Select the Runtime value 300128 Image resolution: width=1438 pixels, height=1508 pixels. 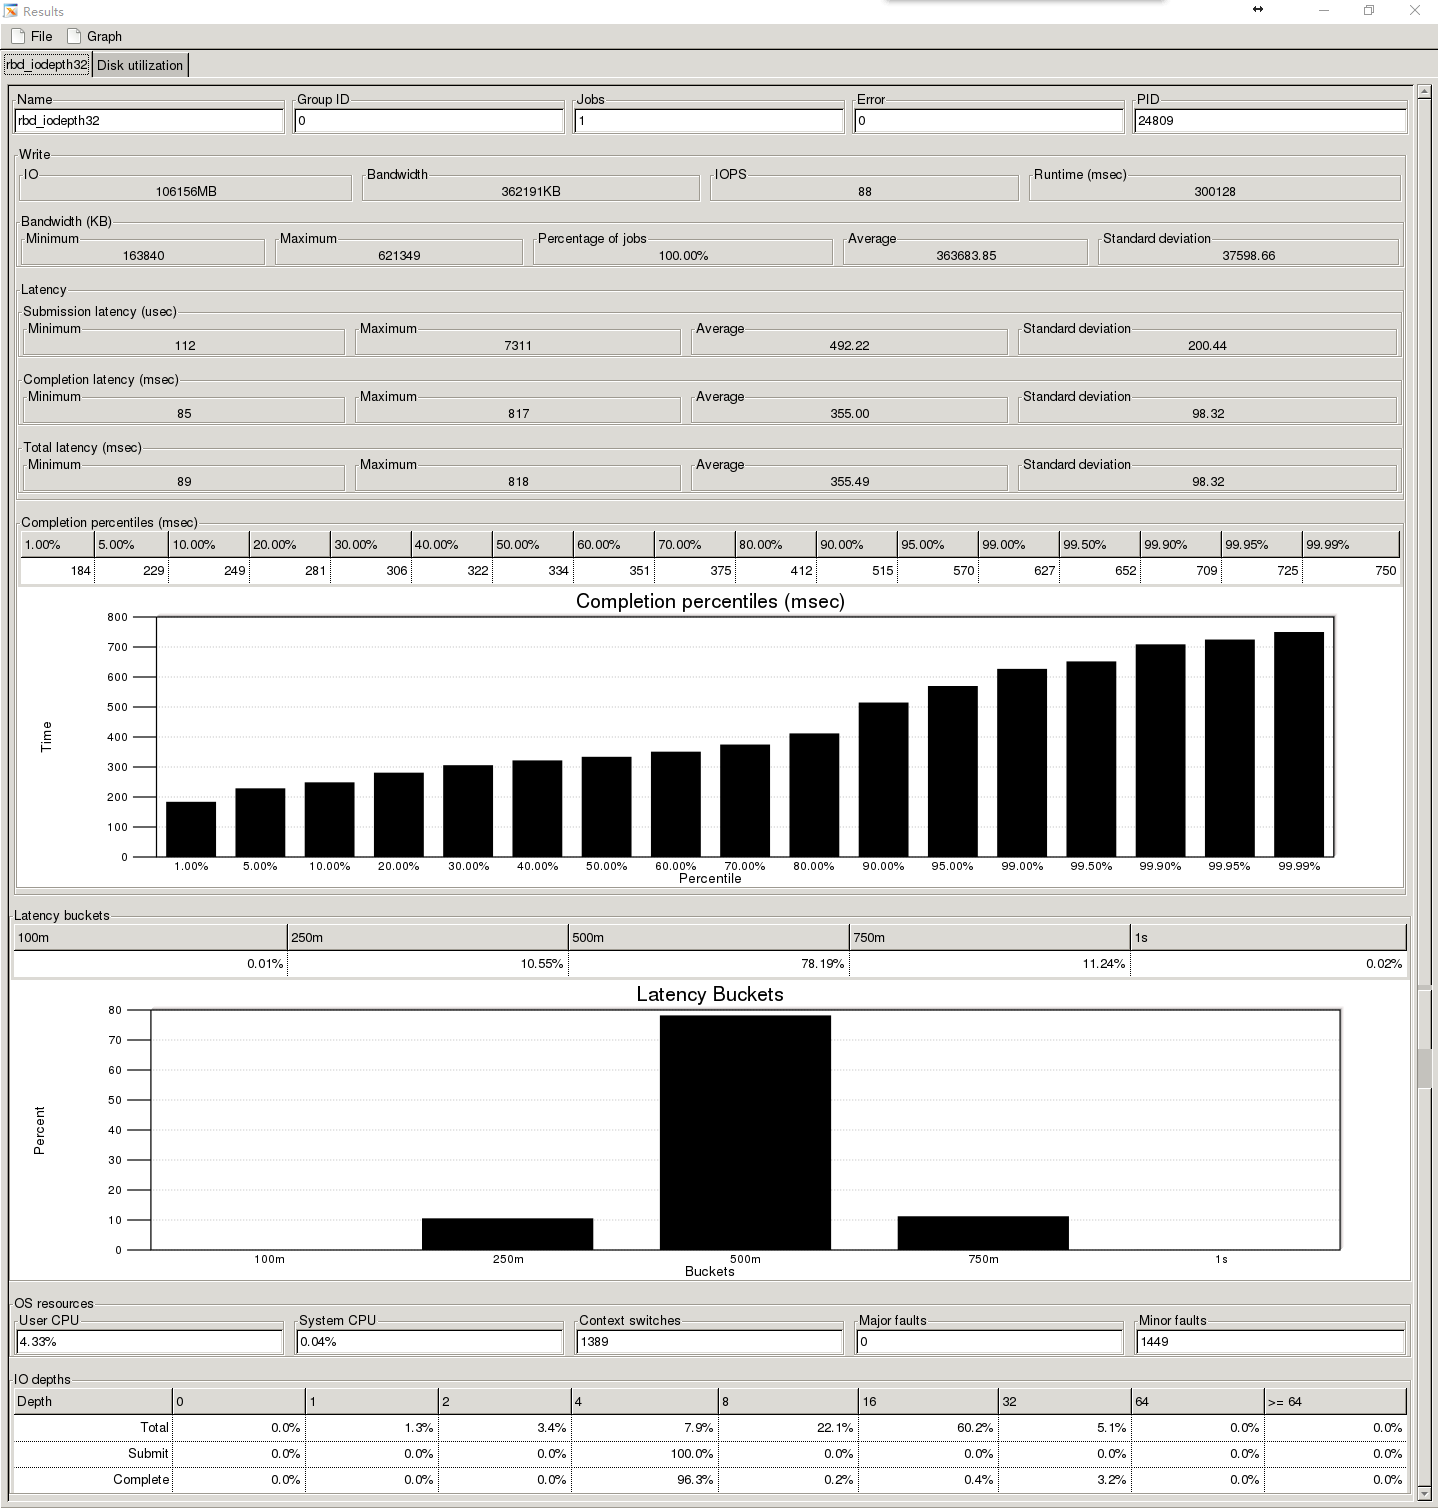1215,191
